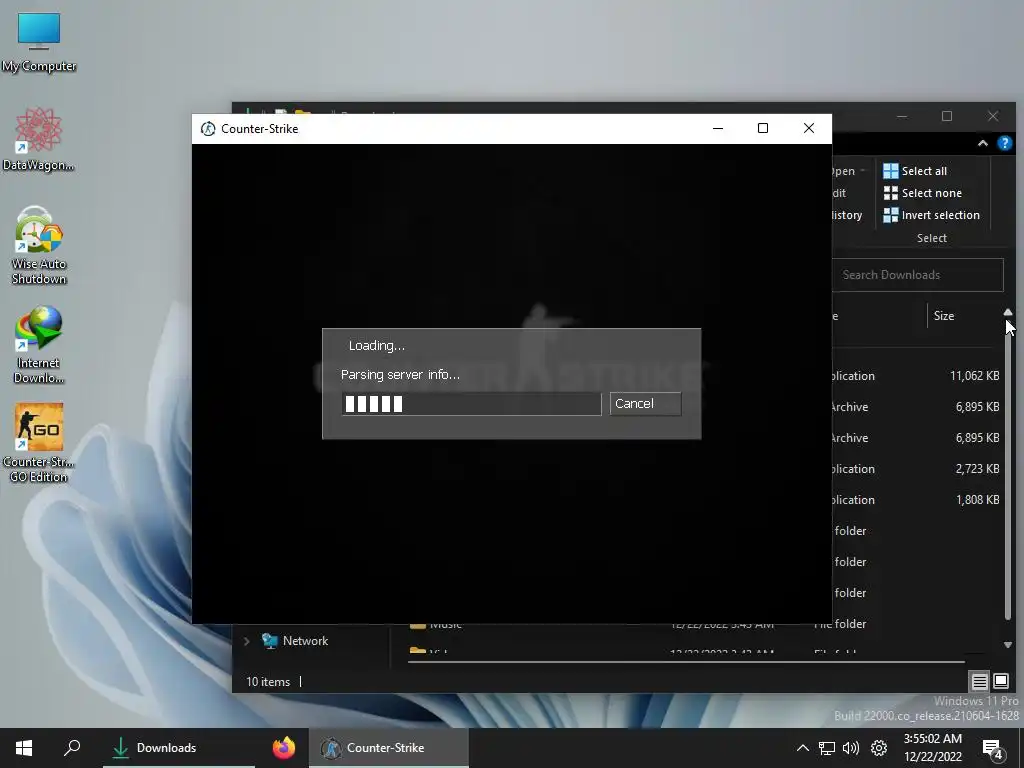Open network status tray icon

pyautogui.click(x=827, y=748)
